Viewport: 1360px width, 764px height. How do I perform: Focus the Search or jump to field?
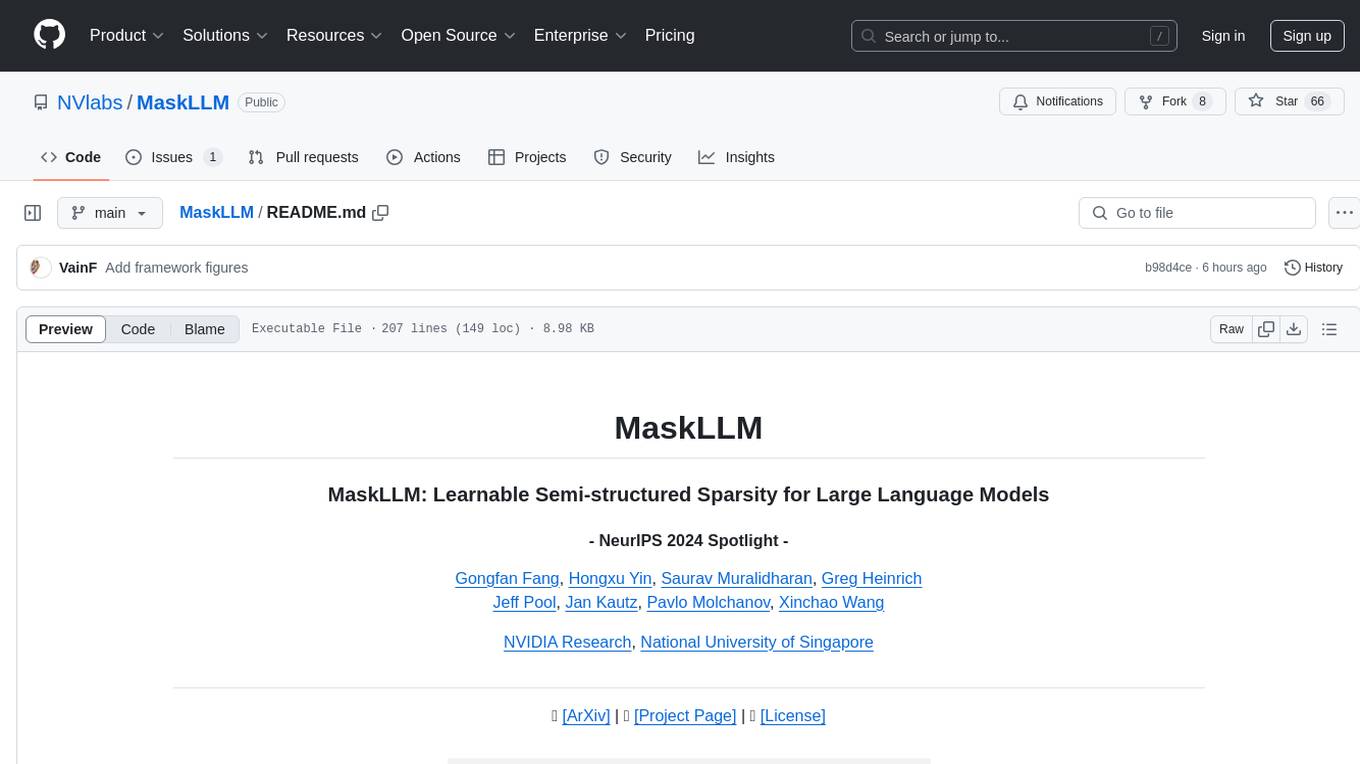pyautogui.click(x=1013, y=36)
